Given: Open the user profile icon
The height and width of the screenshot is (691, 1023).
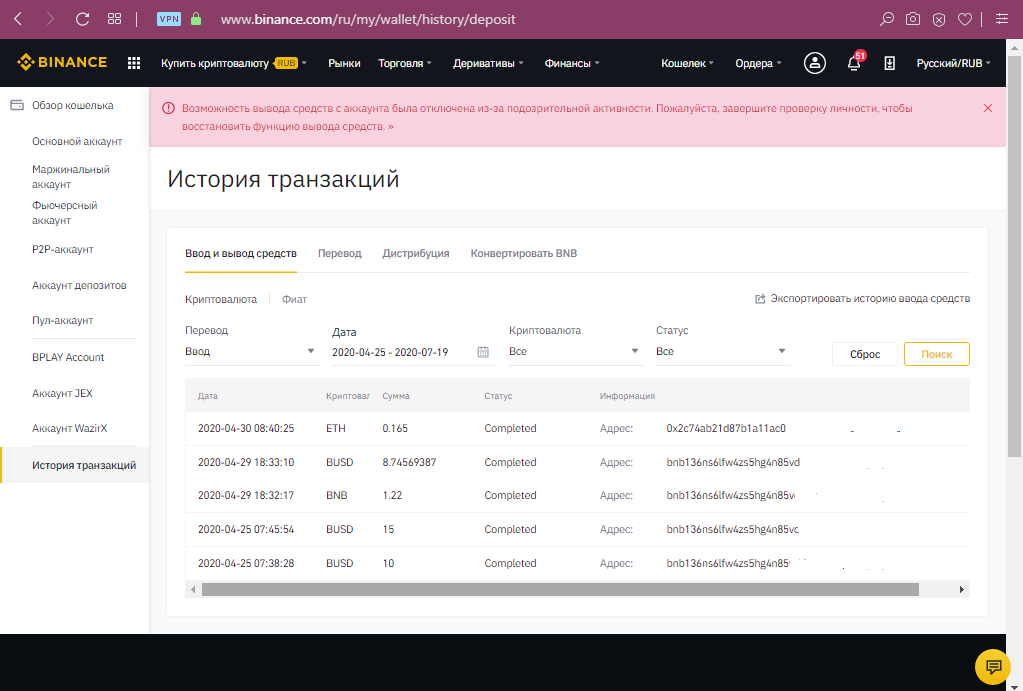Looking at the screenshot, I should (814, 63).
